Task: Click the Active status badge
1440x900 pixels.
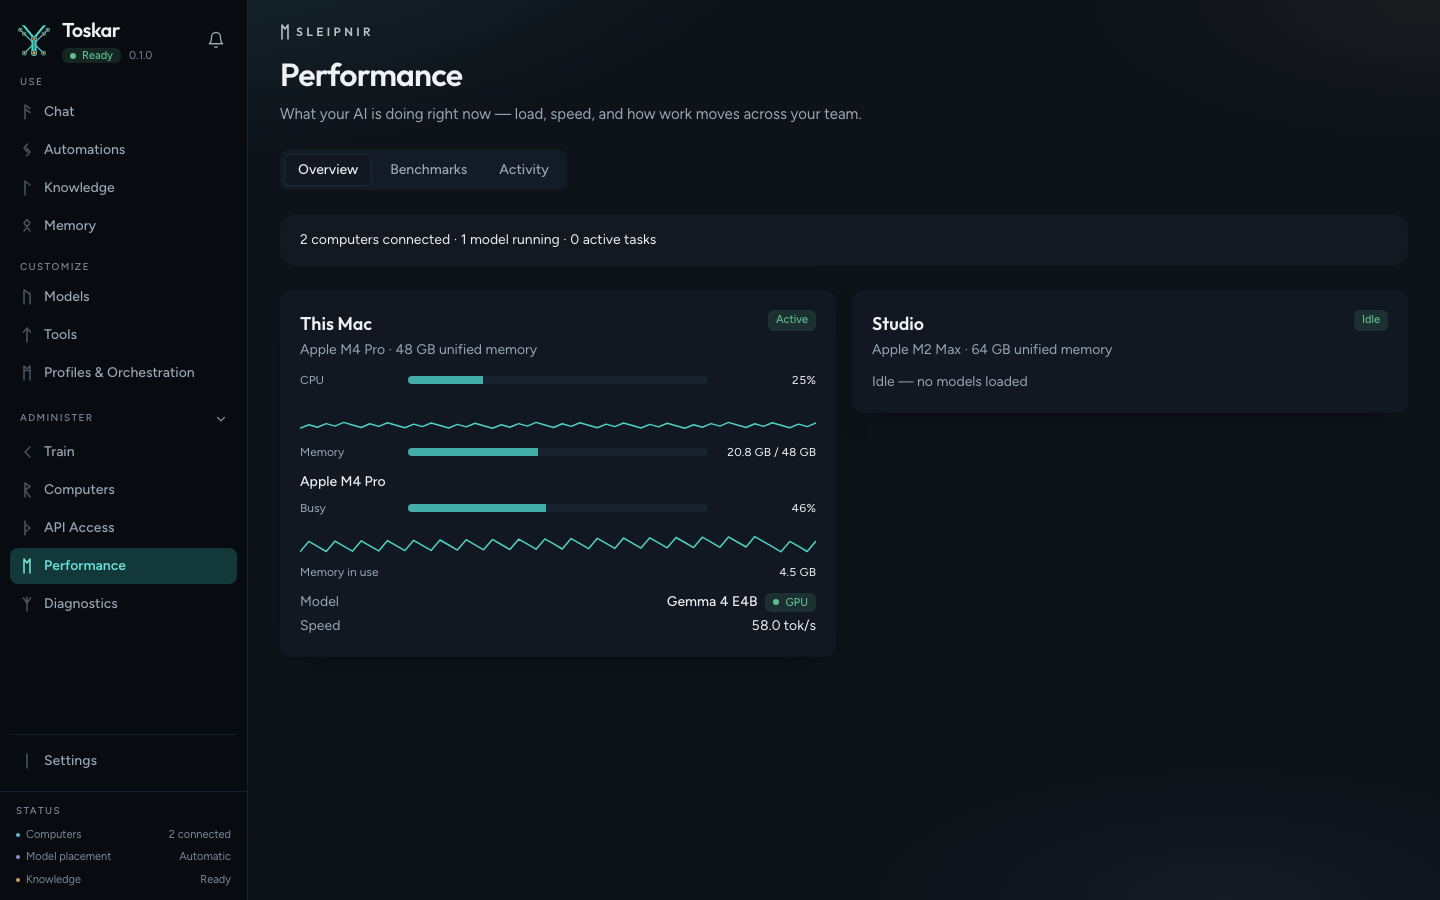Action: tap(792, 320)
